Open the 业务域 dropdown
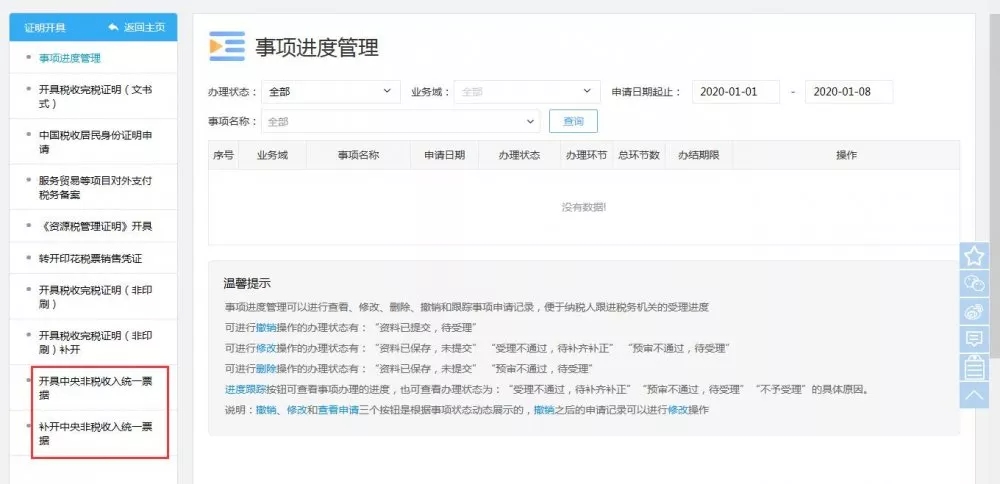The image size is (1000, 484). 527,92
